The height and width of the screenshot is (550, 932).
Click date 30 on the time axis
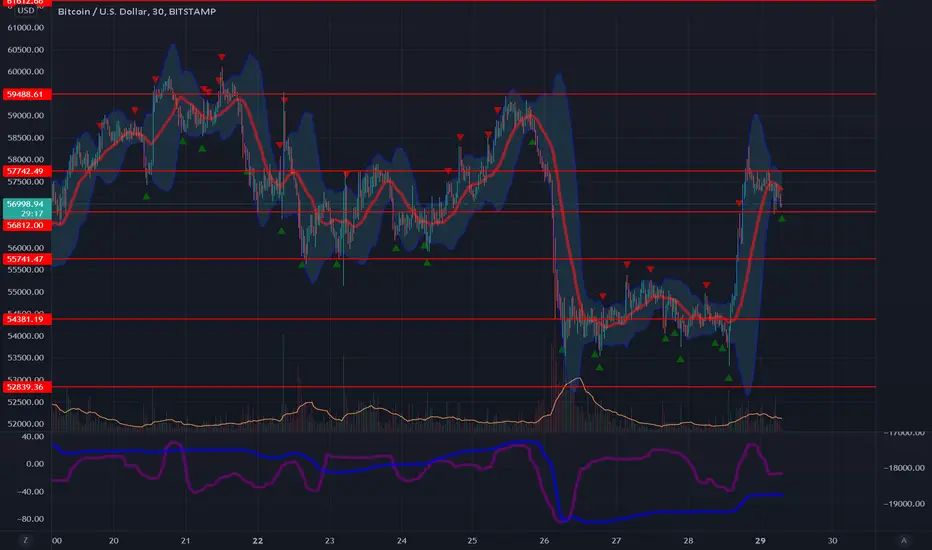coord(832,540)
